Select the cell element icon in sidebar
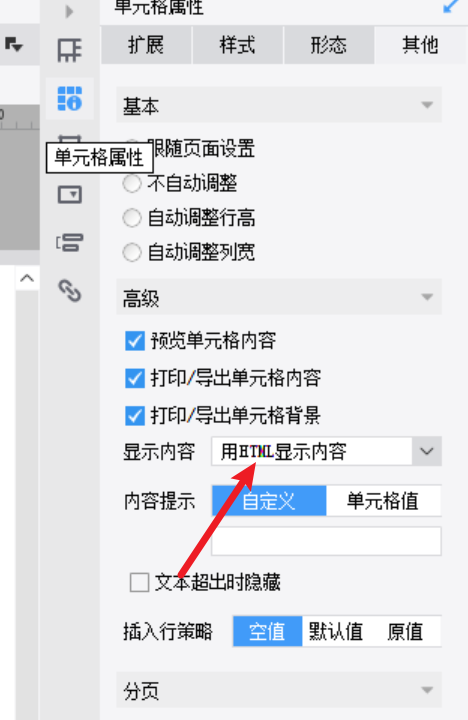Viewport: 468px width, 720px height. (x=69, y=50)
